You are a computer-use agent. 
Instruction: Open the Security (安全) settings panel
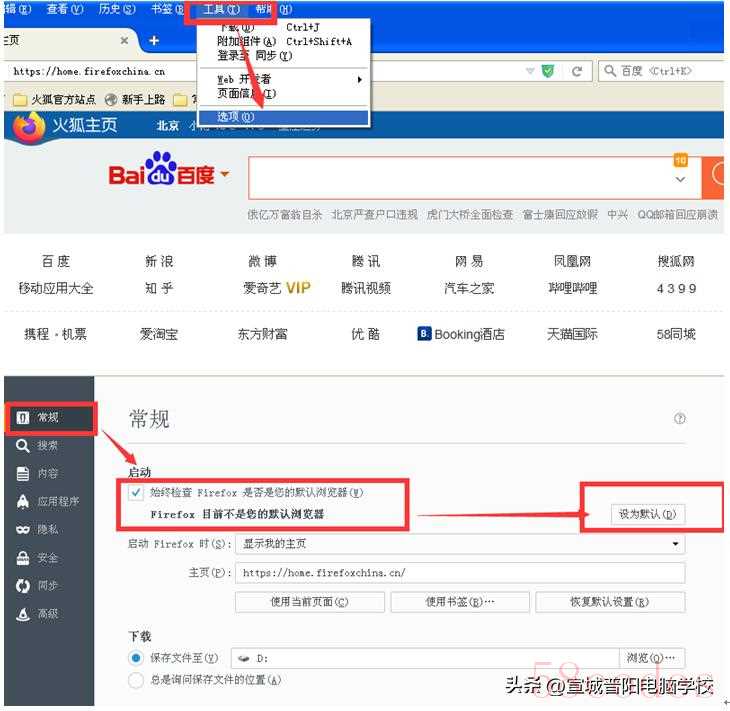click(47, 558)
